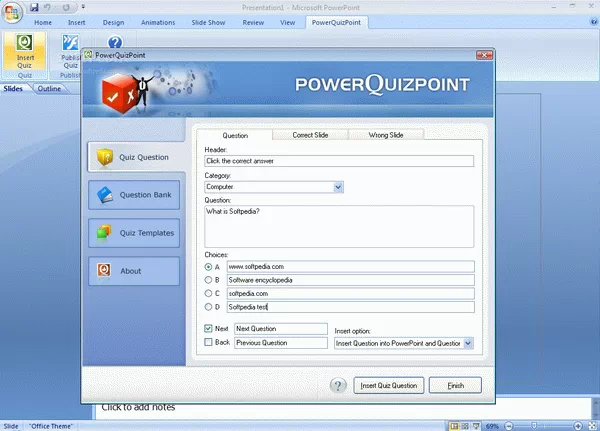Image resolution: width=600 pixels, height=431 pixels.
Task: Open the Home ribbon tab
Action: [43, 23]
